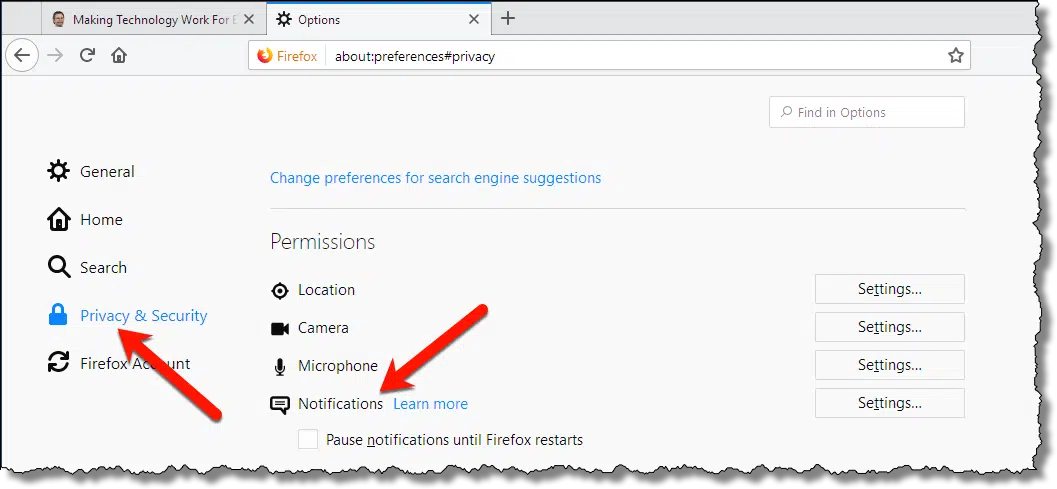Select Privacy & Security category
The image size is (1057, 489).
127,316
